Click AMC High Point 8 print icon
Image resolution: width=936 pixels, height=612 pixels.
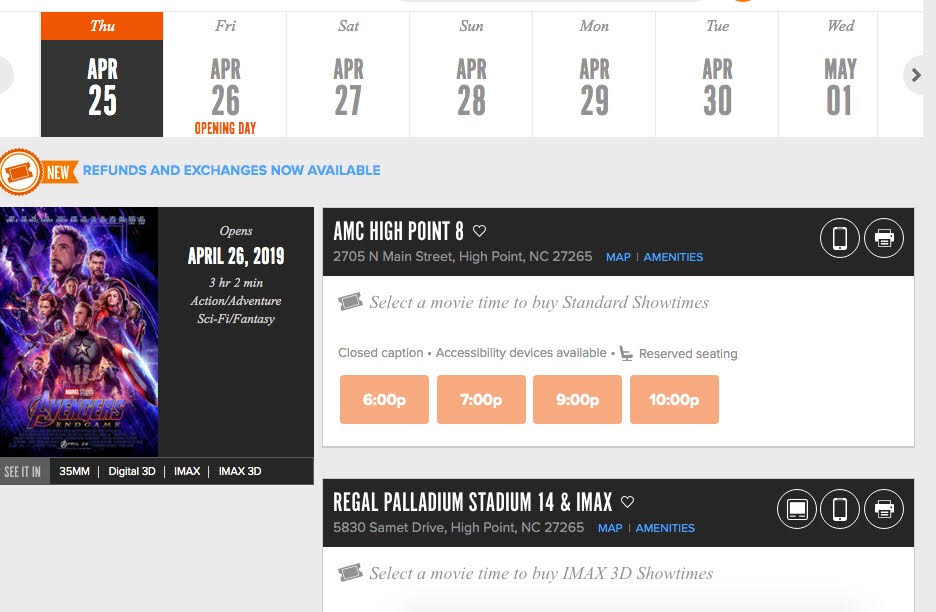pos(884,238)
